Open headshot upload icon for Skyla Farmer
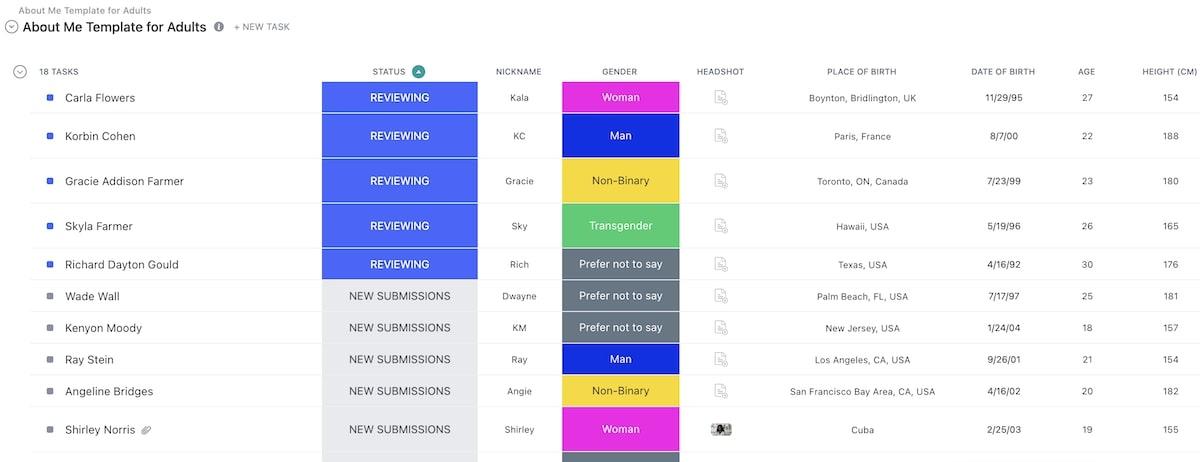 pyautogui.click(x=721, y=226)
